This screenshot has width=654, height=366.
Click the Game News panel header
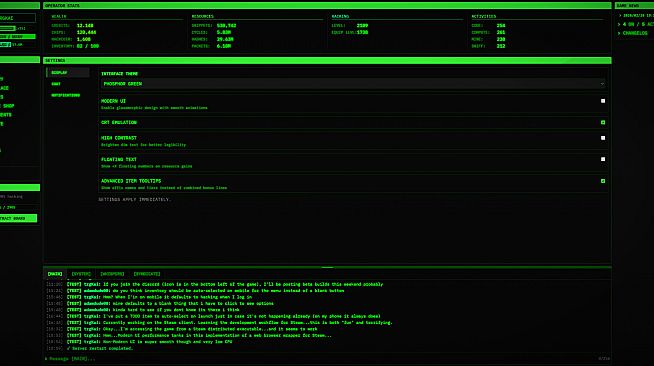click(634, 6)
